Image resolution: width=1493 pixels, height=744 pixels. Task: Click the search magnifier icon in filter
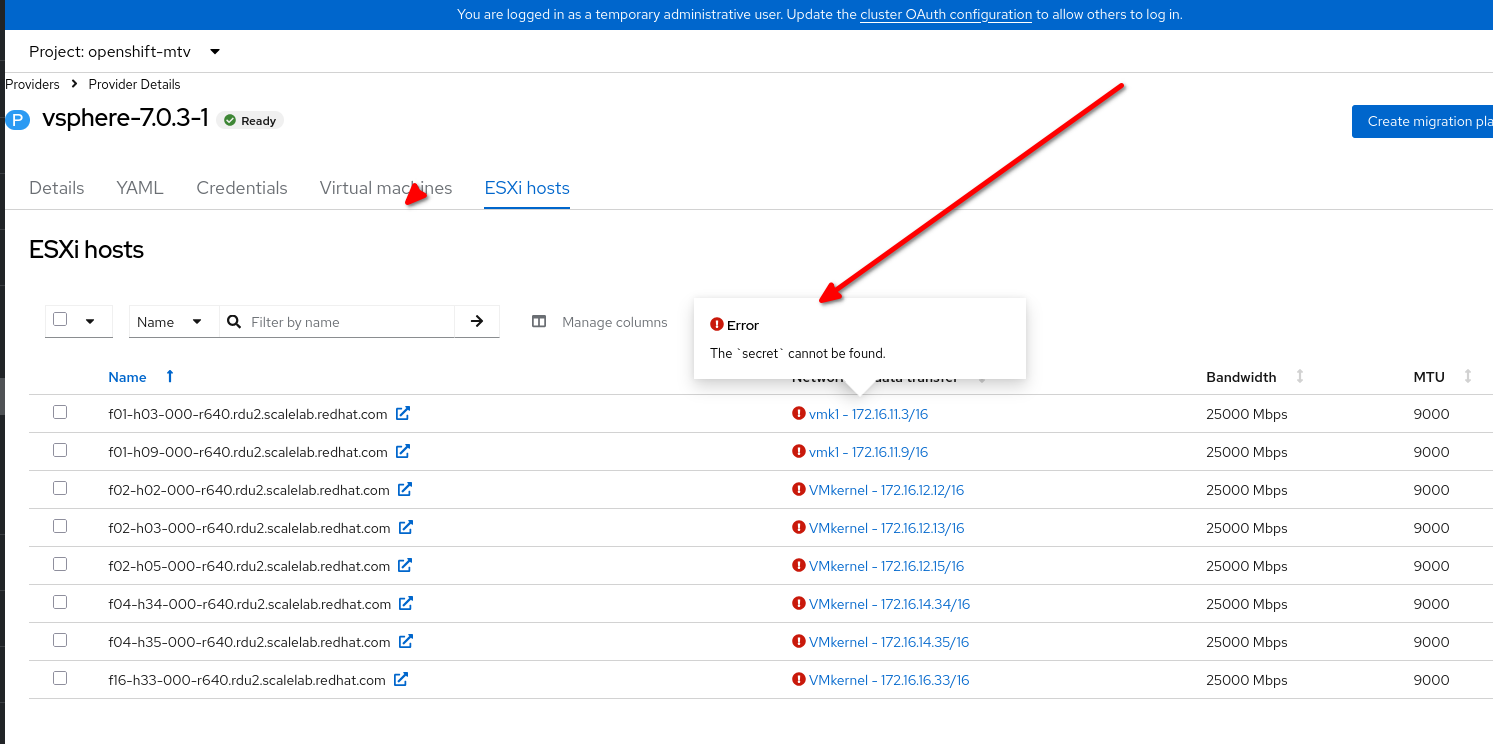click(x=234, y=322)
